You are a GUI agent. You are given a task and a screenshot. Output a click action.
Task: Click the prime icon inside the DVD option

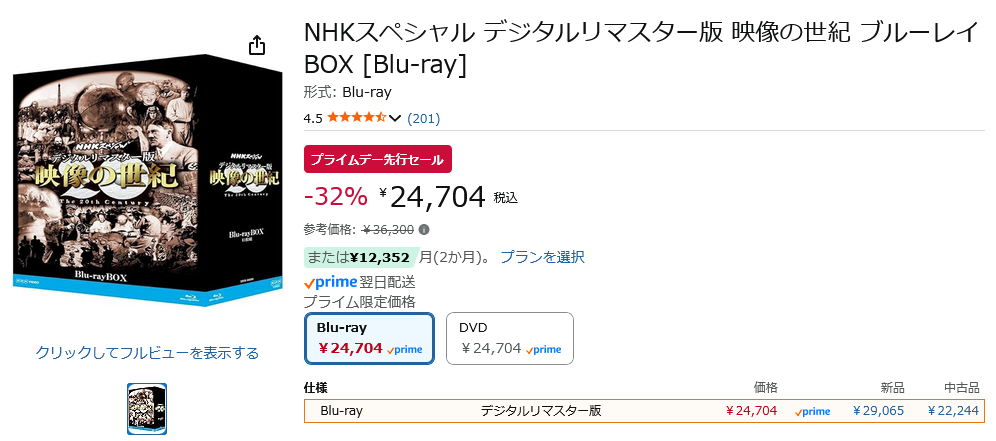[x=543, y=349]
